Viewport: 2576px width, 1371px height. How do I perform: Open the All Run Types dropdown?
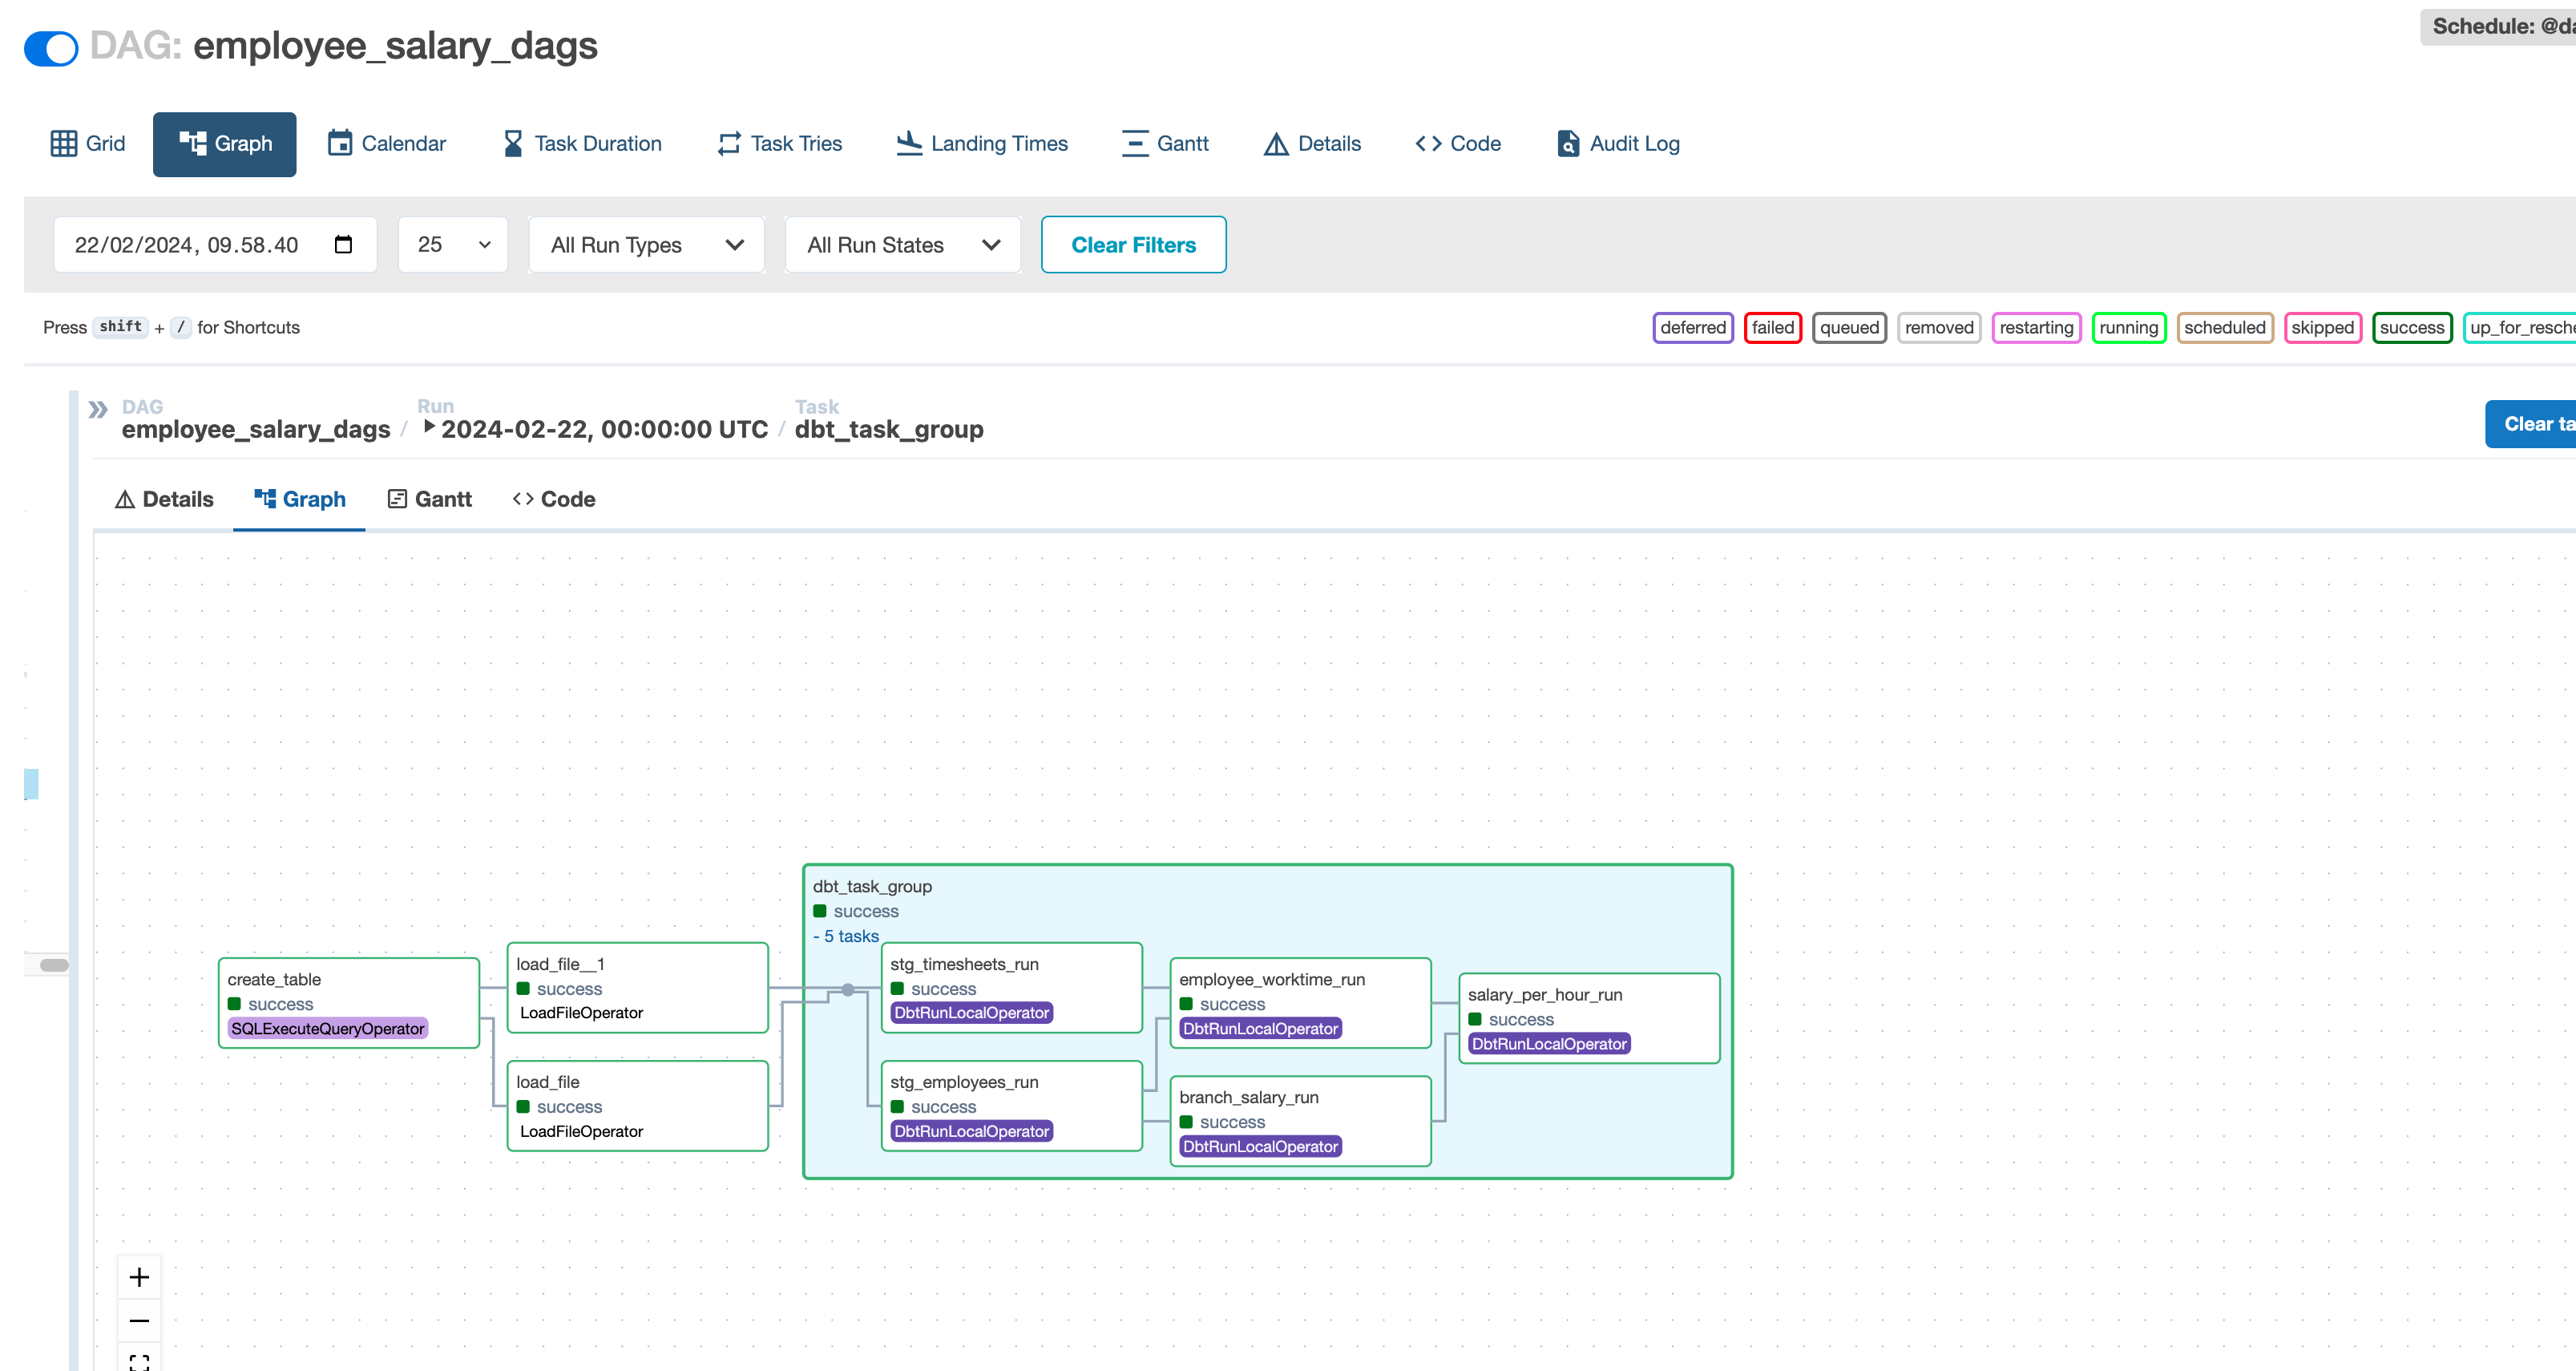pyautogui.click(x=646, y=244)
